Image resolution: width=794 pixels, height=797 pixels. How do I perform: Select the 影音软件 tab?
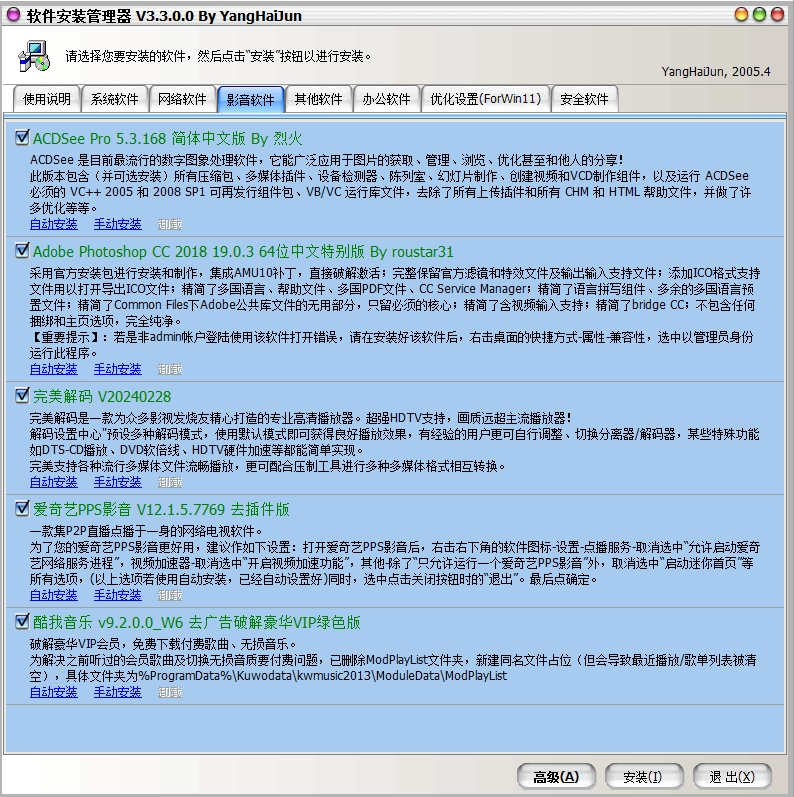250,99
